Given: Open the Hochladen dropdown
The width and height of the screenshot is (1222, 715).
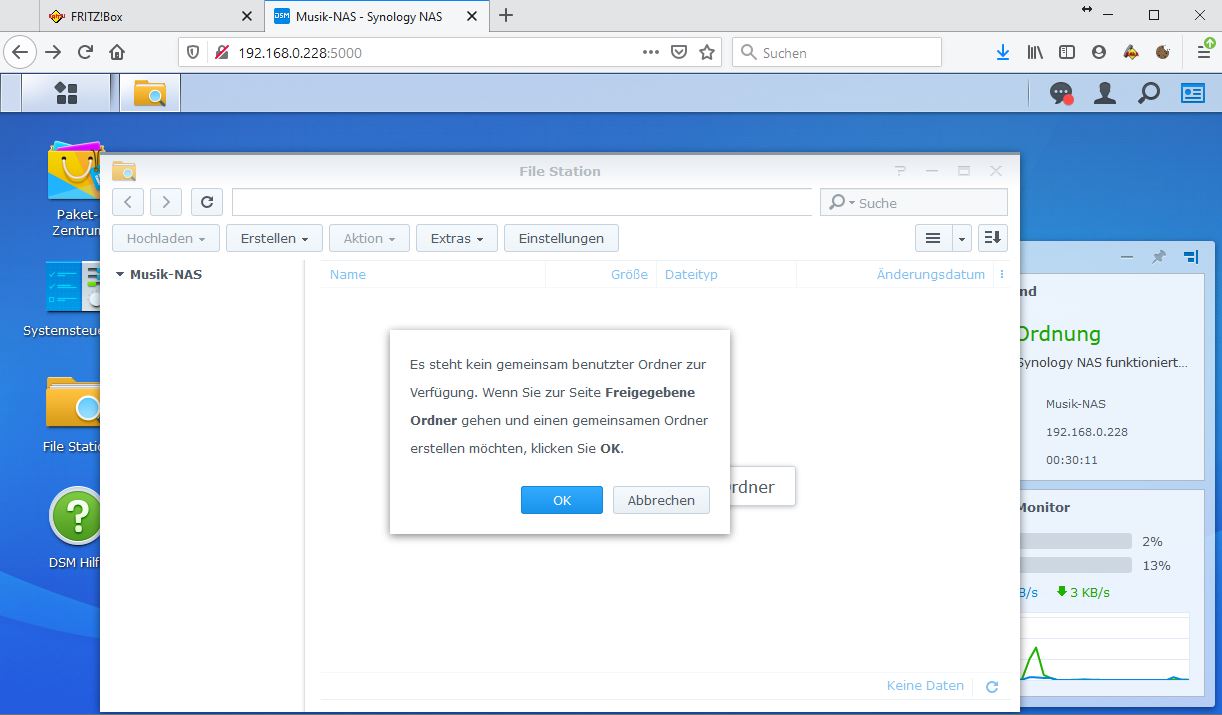Looking at the screenshot, I should [166, 238].
